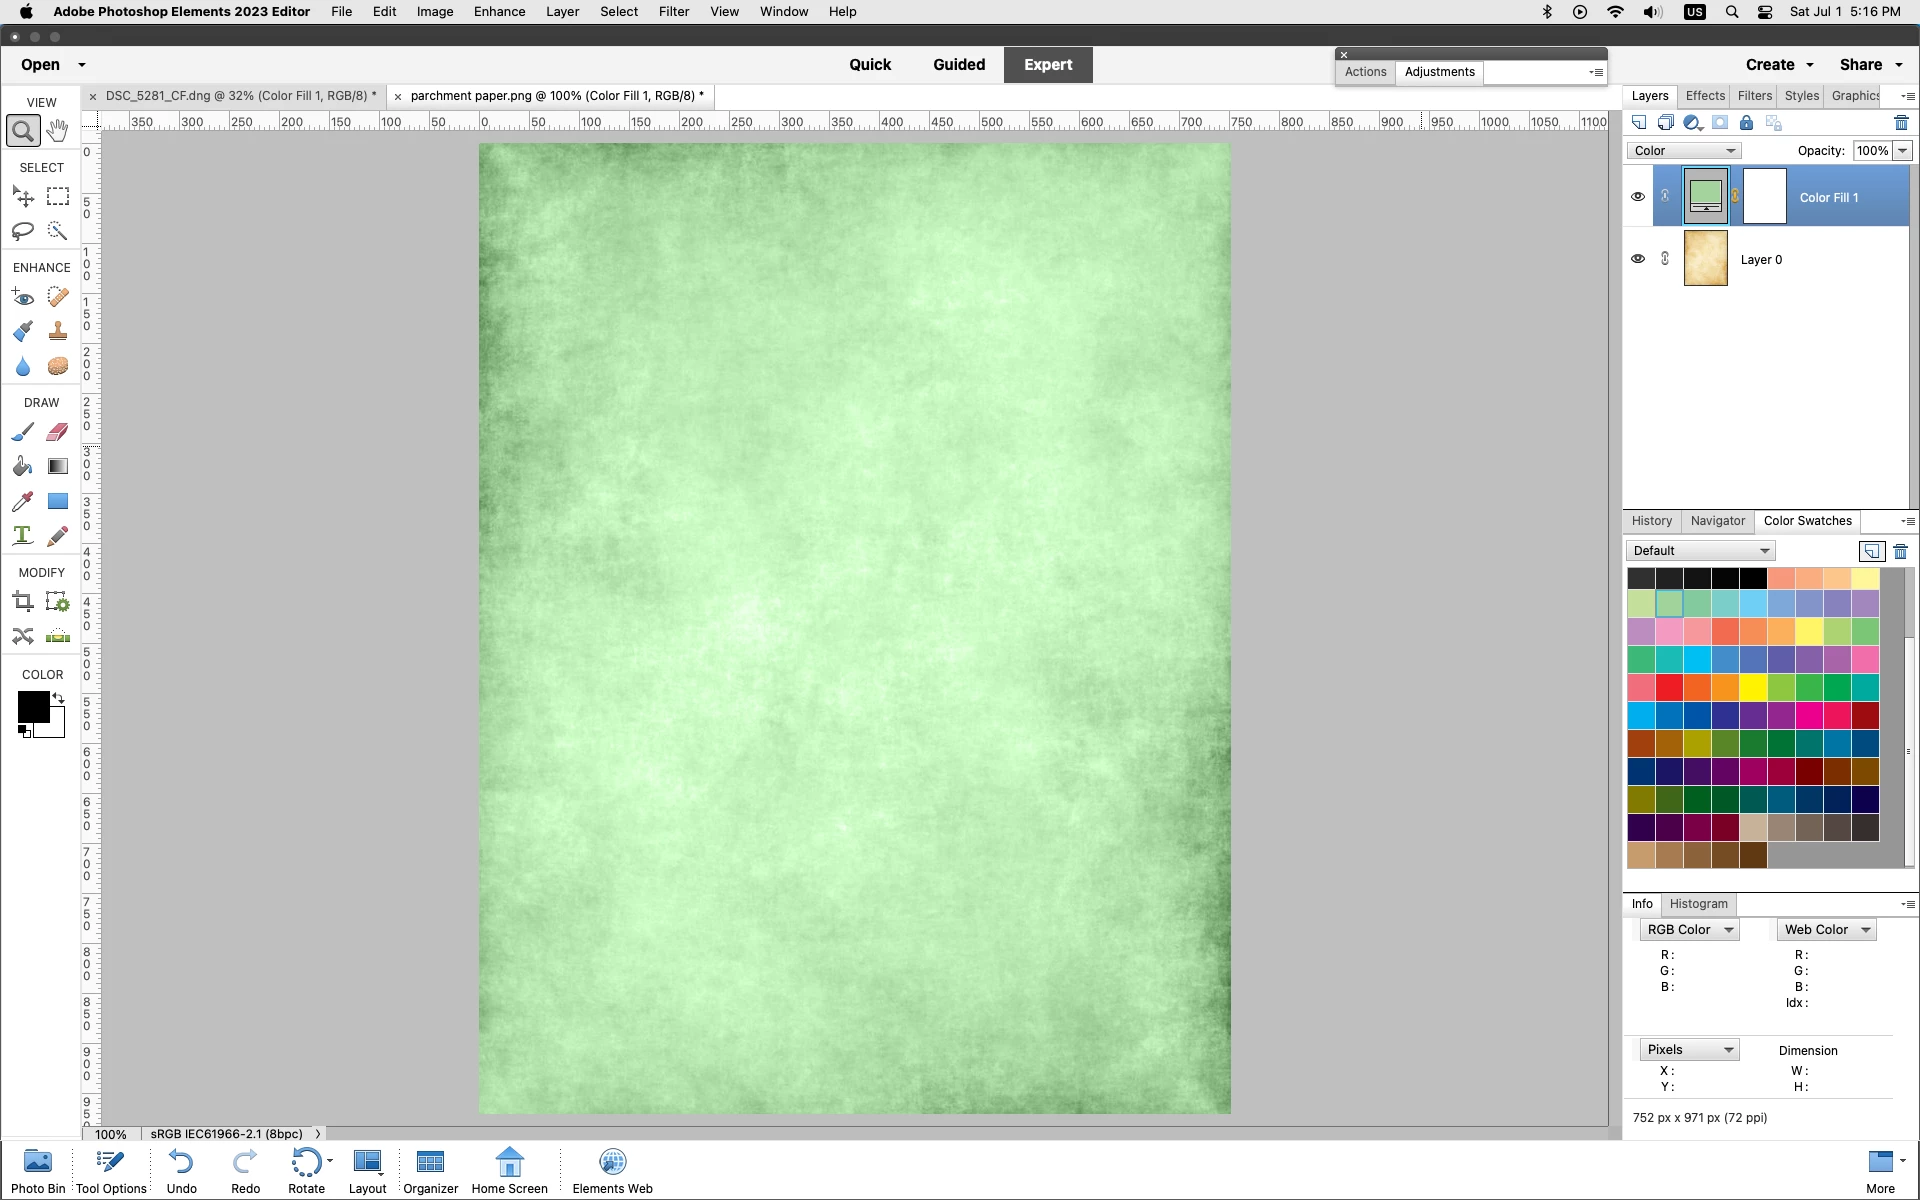Image resolution: width=1920 pixels, height=1200 pixels.
Task: Select the Lasso tool
Action: [23, 231]
